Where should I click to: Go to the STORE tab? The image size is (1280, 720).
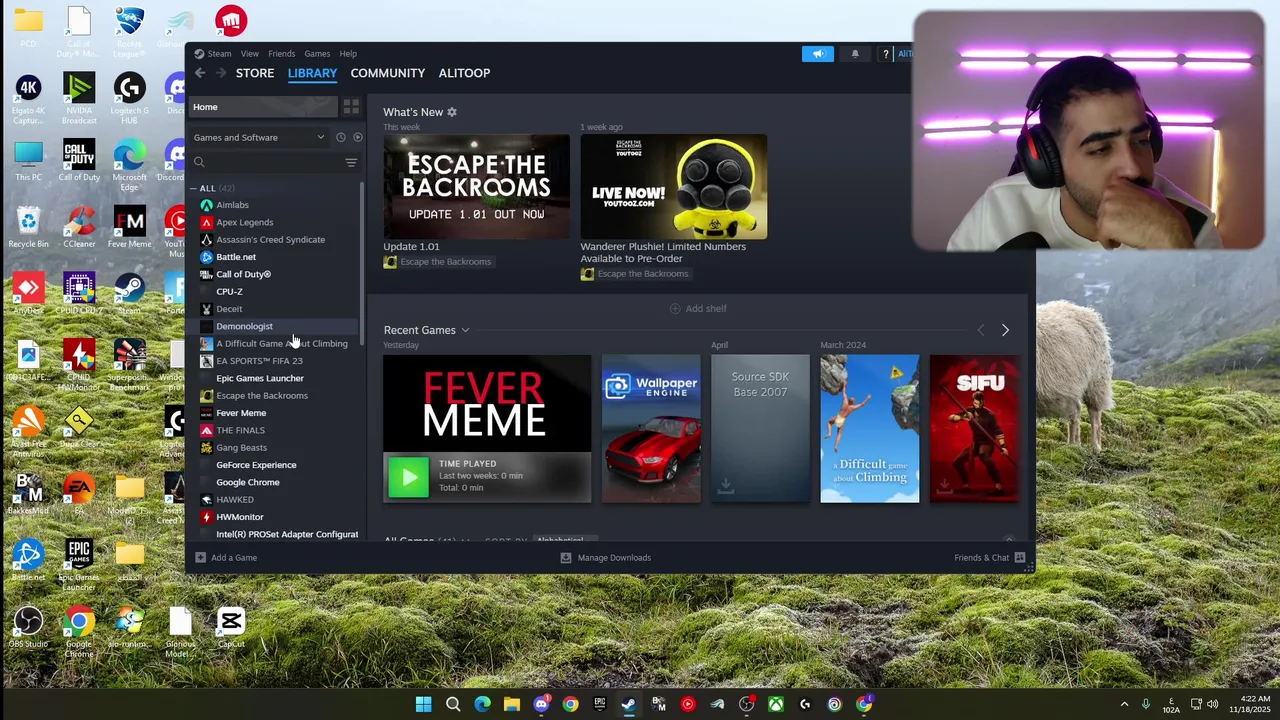pyautogui.click(x=255, y=73)
